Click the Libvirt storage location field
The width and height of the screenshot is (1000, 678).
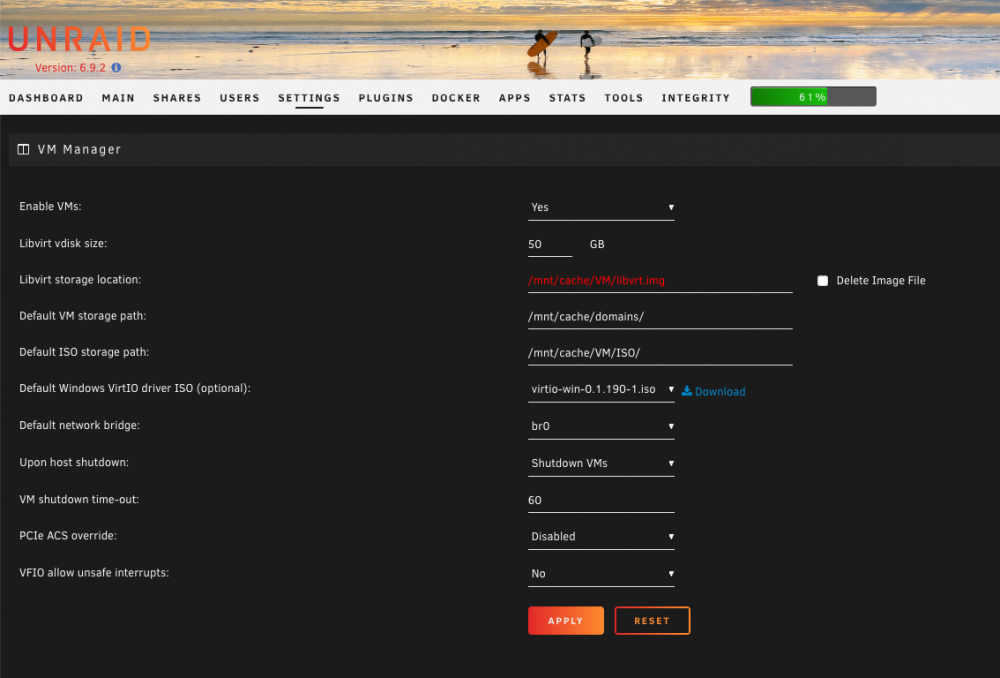660,281
